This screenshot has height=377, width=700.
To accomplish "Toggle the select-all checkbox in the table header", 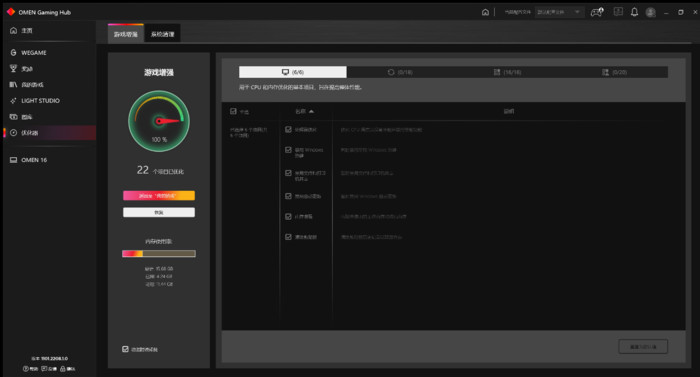I will point(233,111).
